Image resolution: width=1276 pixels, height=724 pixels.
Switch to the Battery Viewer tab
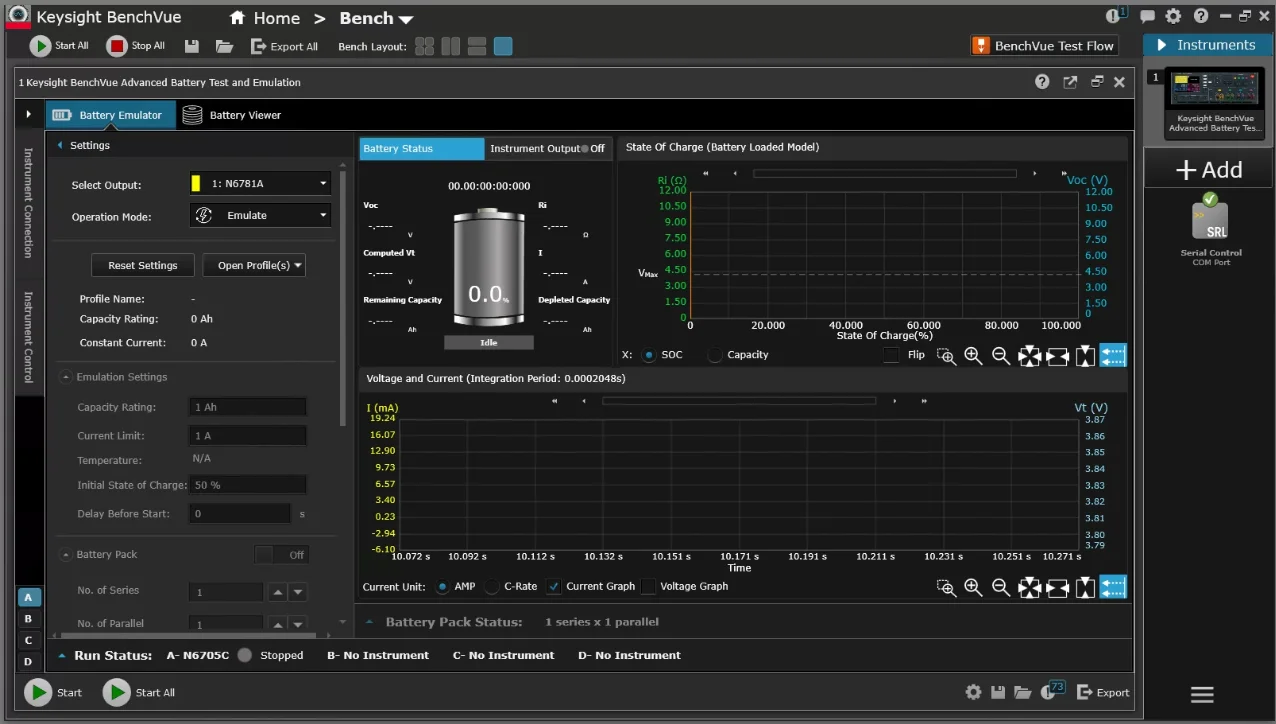[232, 115]
